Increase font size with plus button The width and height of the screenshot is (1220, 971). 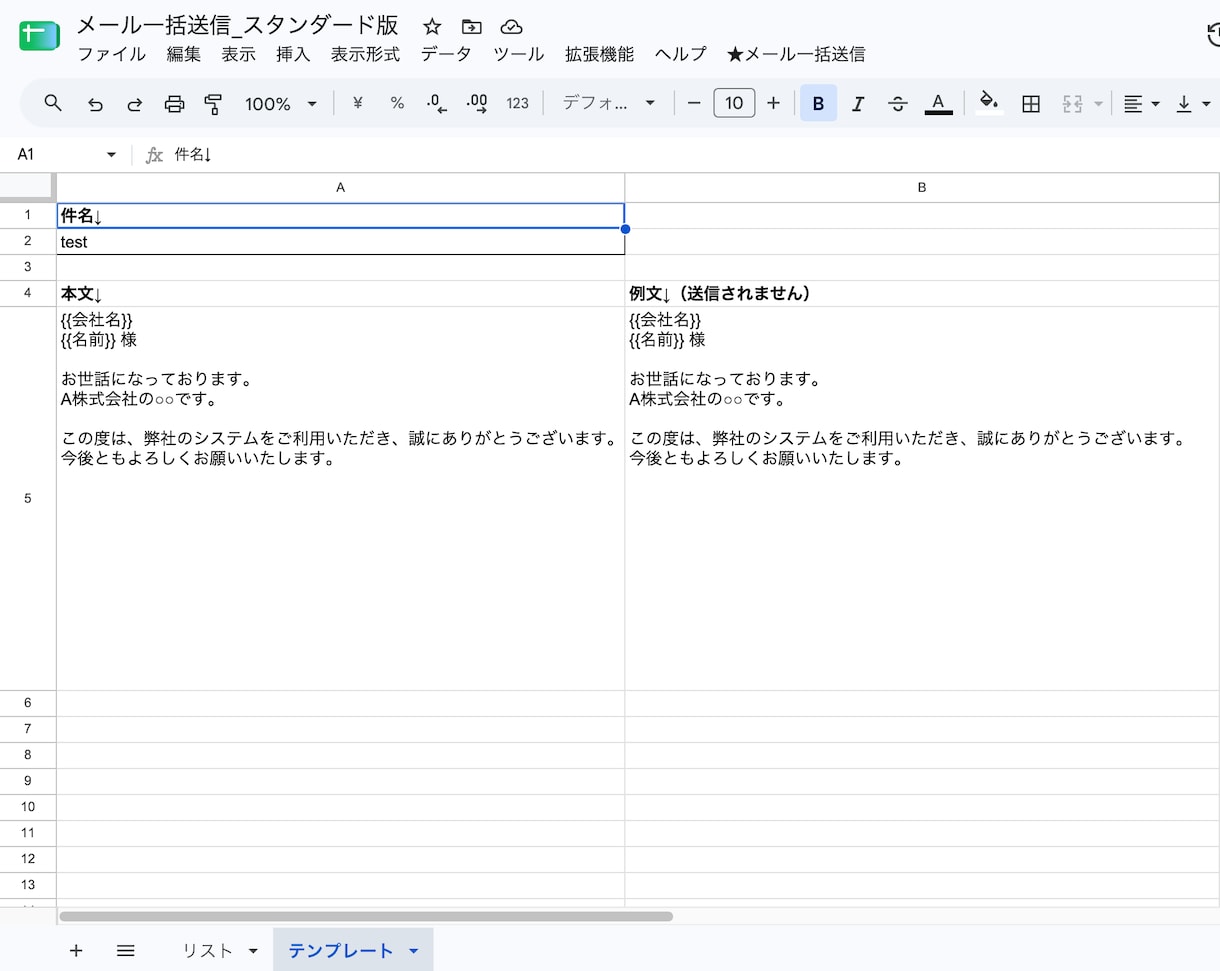click(x=773, y=103)
